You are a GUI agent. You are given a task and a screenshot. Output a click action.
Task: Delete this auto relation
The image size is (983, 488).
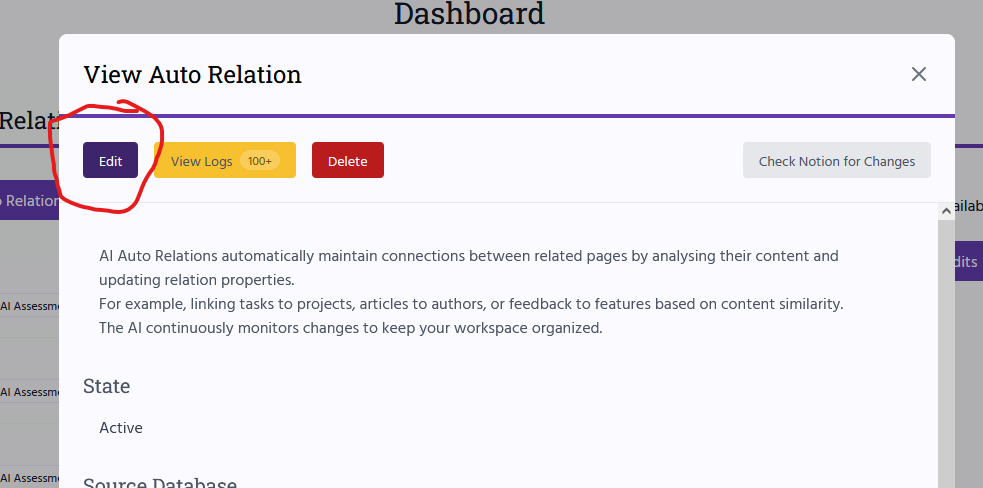tap(348, 161)
